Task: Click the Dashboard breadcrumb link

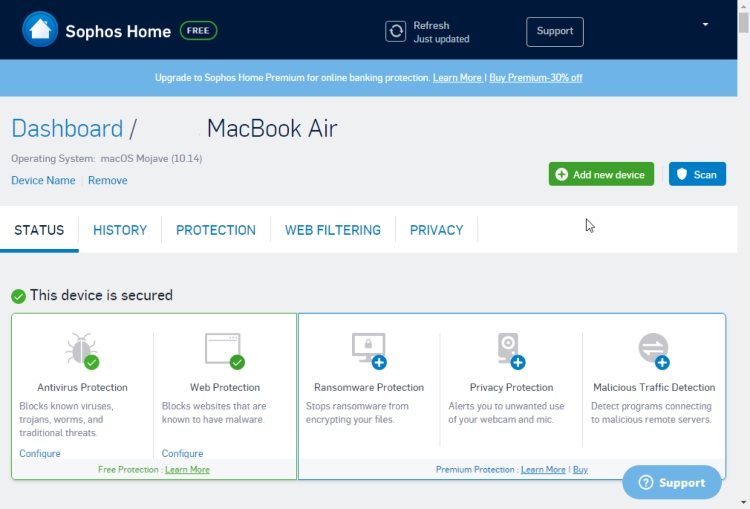Action: 67,128
